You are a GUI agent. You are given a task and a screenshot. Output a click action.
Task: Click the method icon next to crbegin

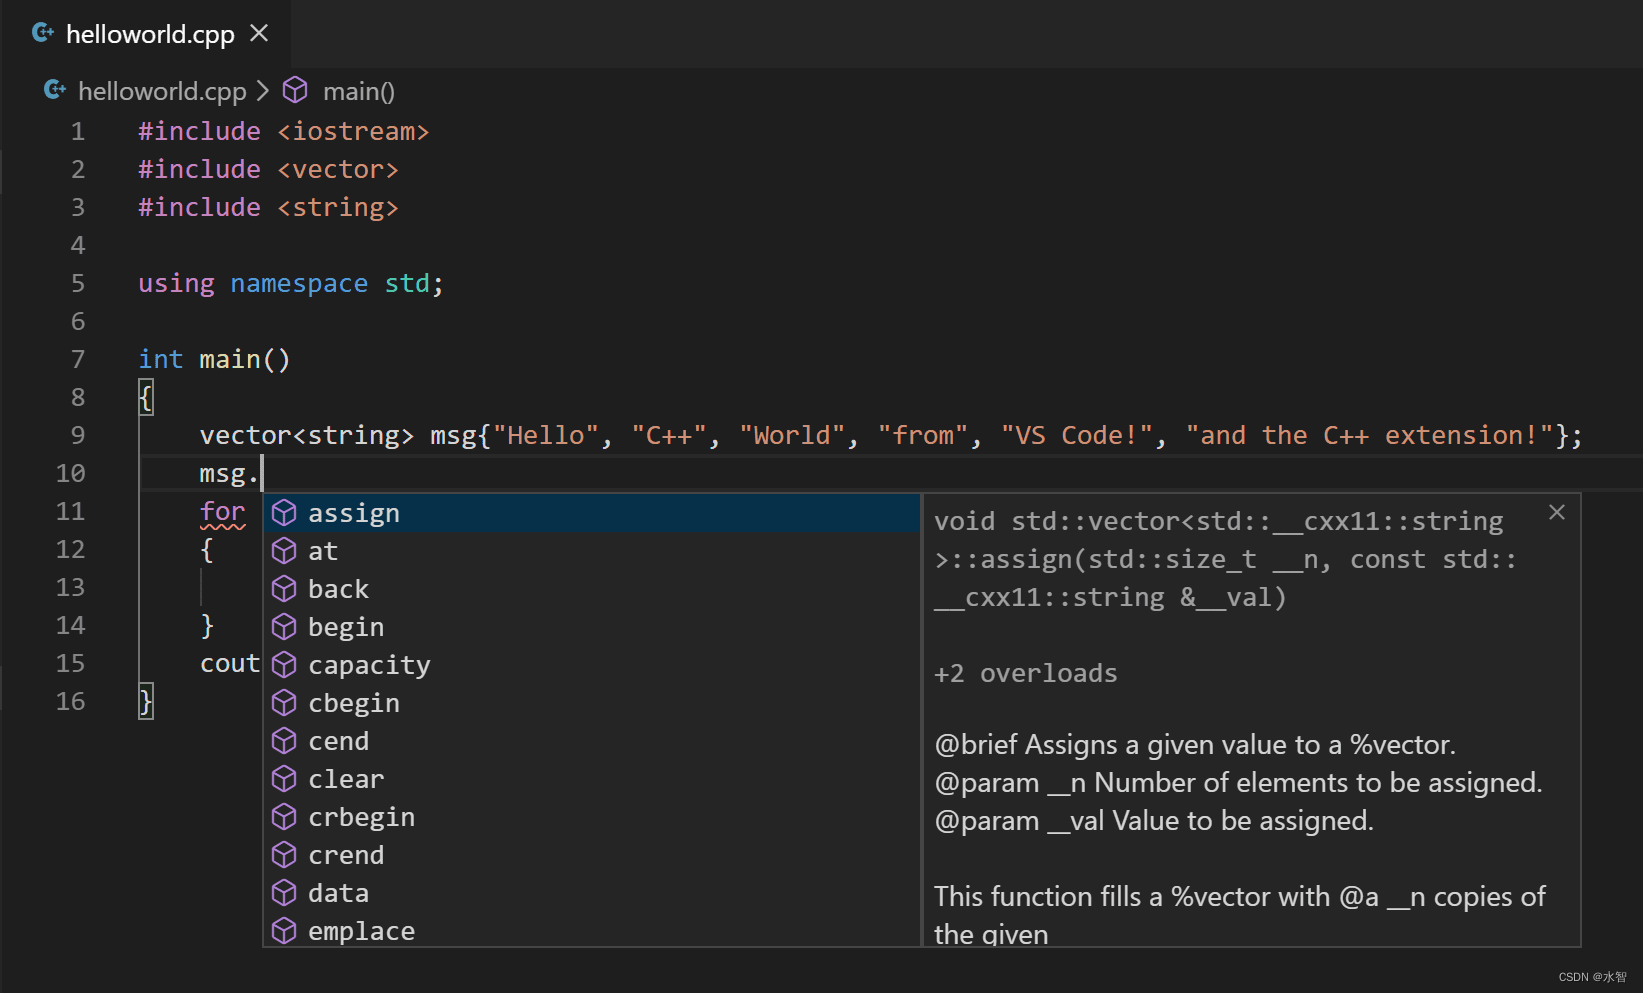pyautogui.click(x=284, y=817)
